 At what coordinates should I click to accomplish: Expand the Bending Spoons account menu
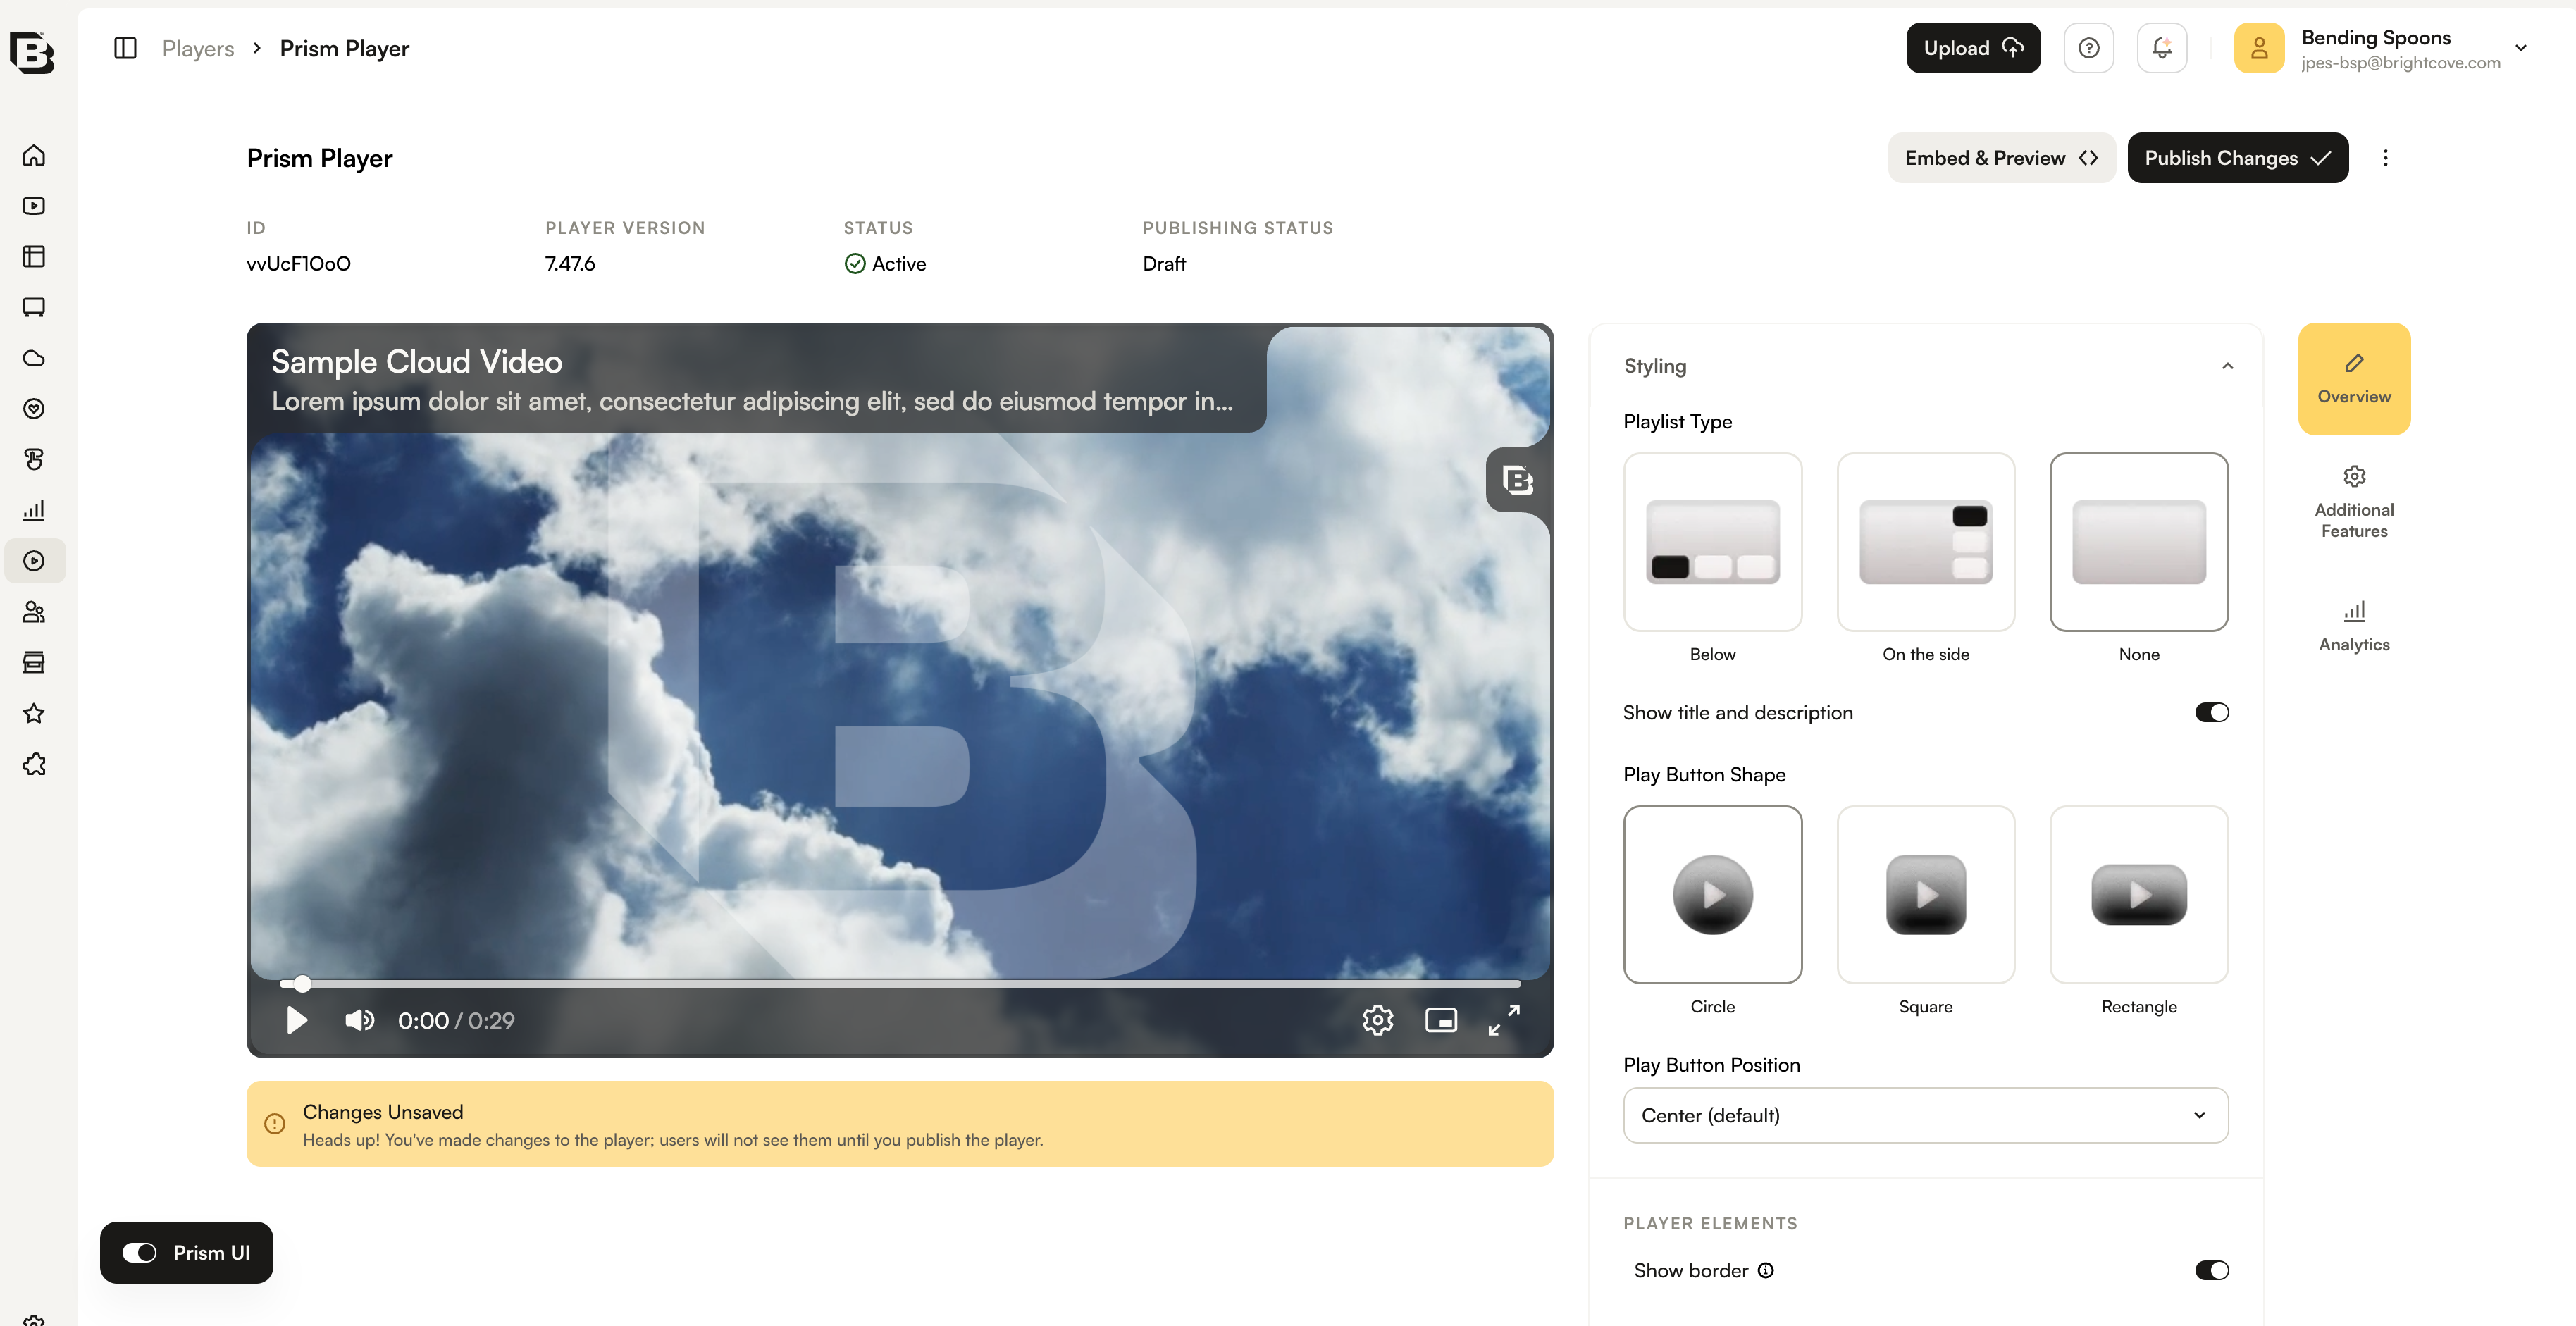coord(2520,48)
